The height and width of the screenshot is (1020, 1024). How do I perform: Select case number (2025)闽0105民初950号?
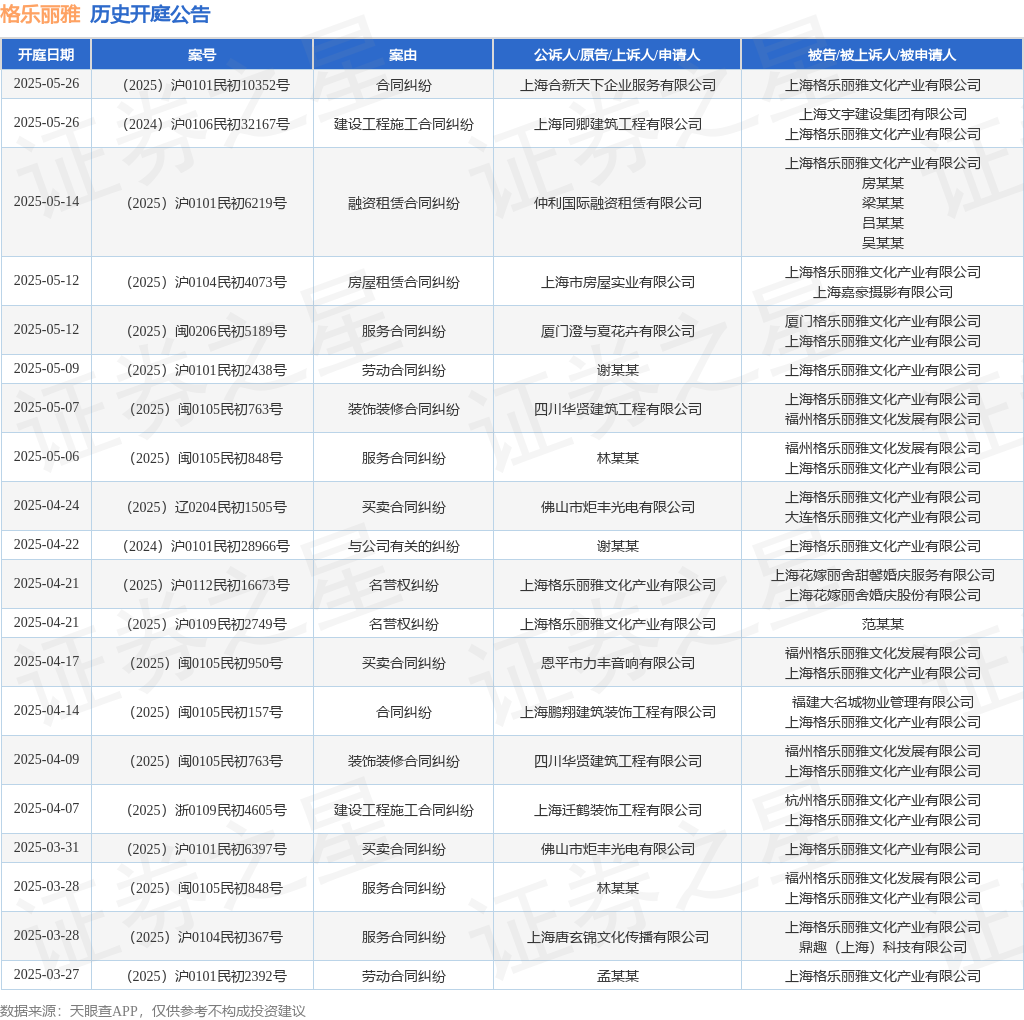[x=206, y=663]
